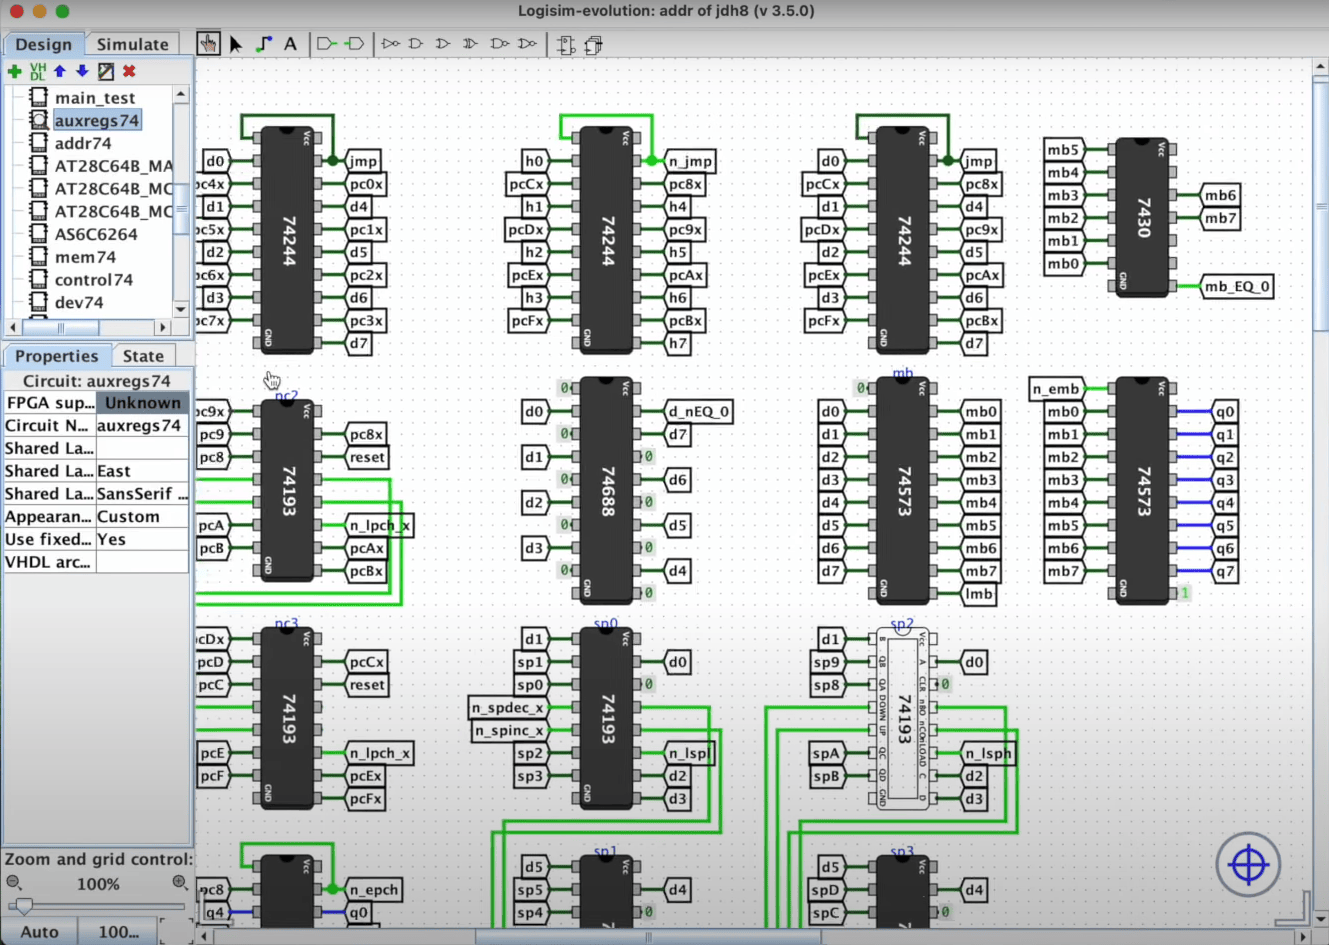Click the add VHDL entity icon
Viewport: 1329px width, 945px height.
(x=37, y=71)
